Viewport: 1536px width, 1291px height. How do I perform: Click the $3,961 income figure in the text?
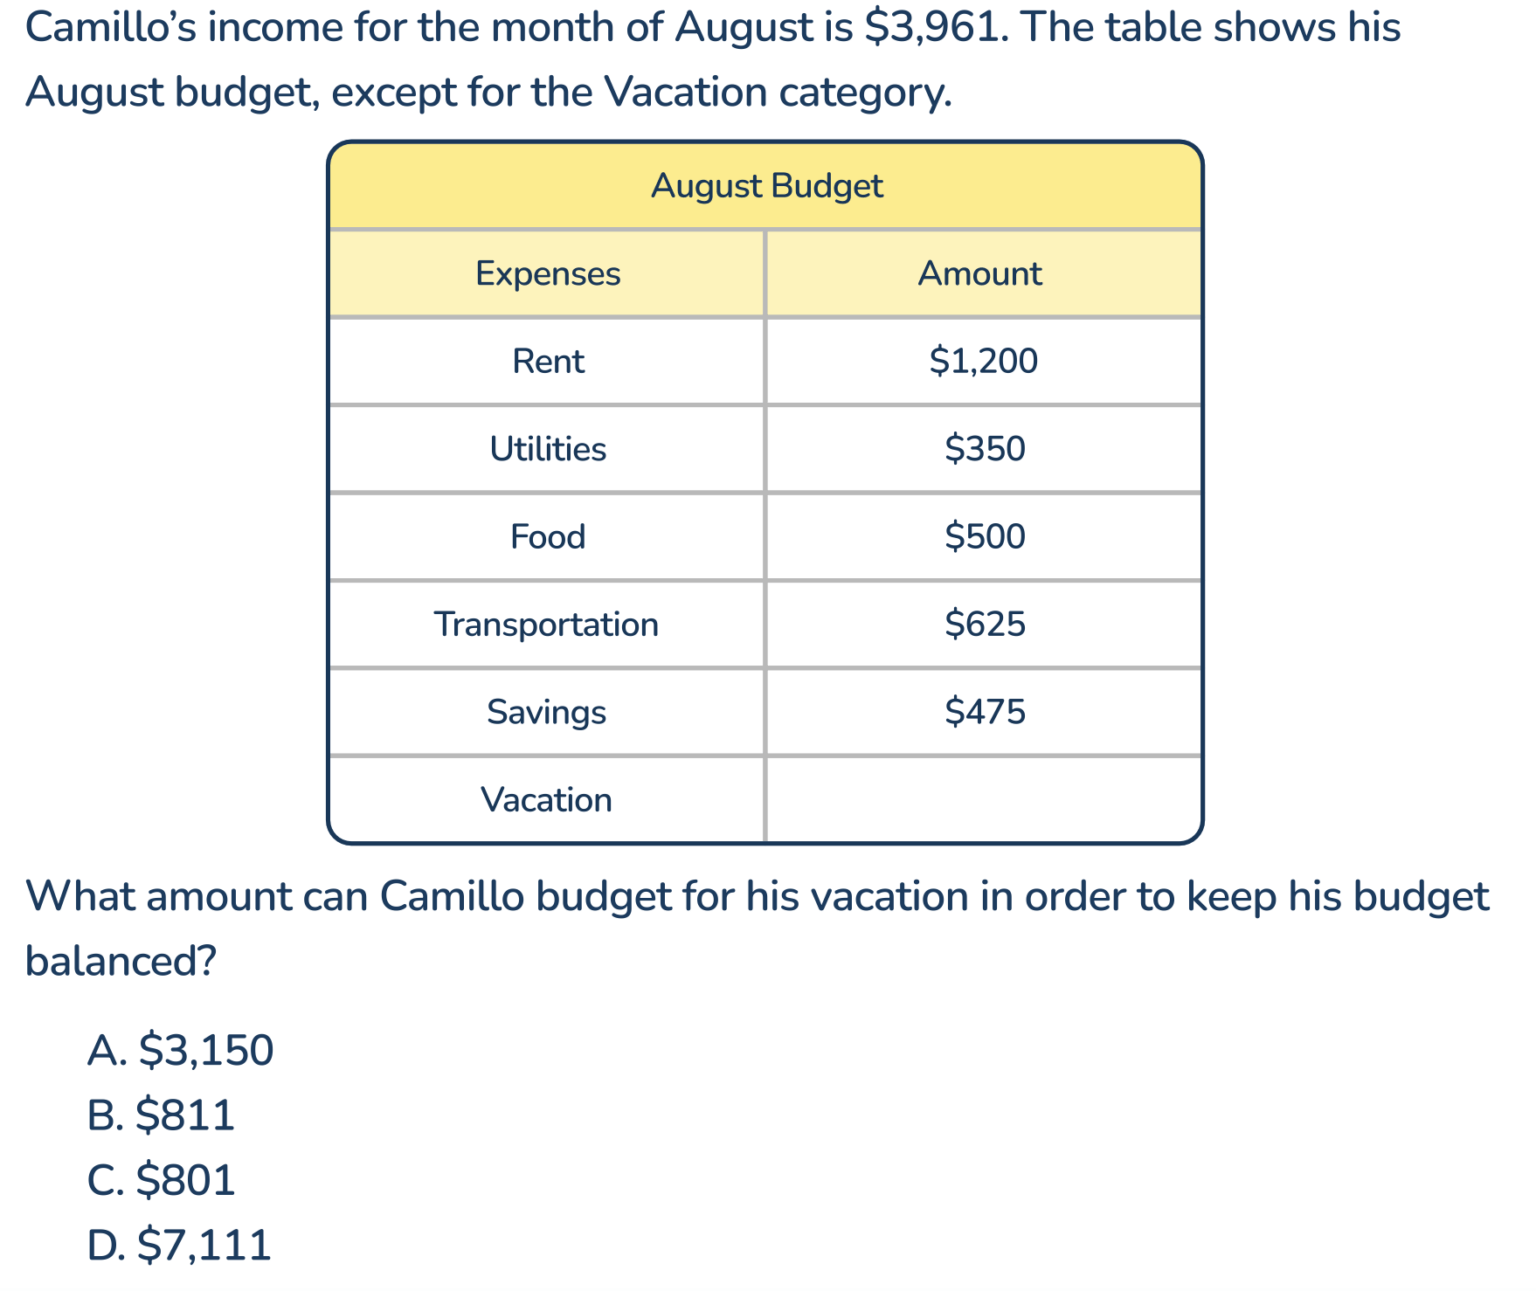(x=934, y=27)
